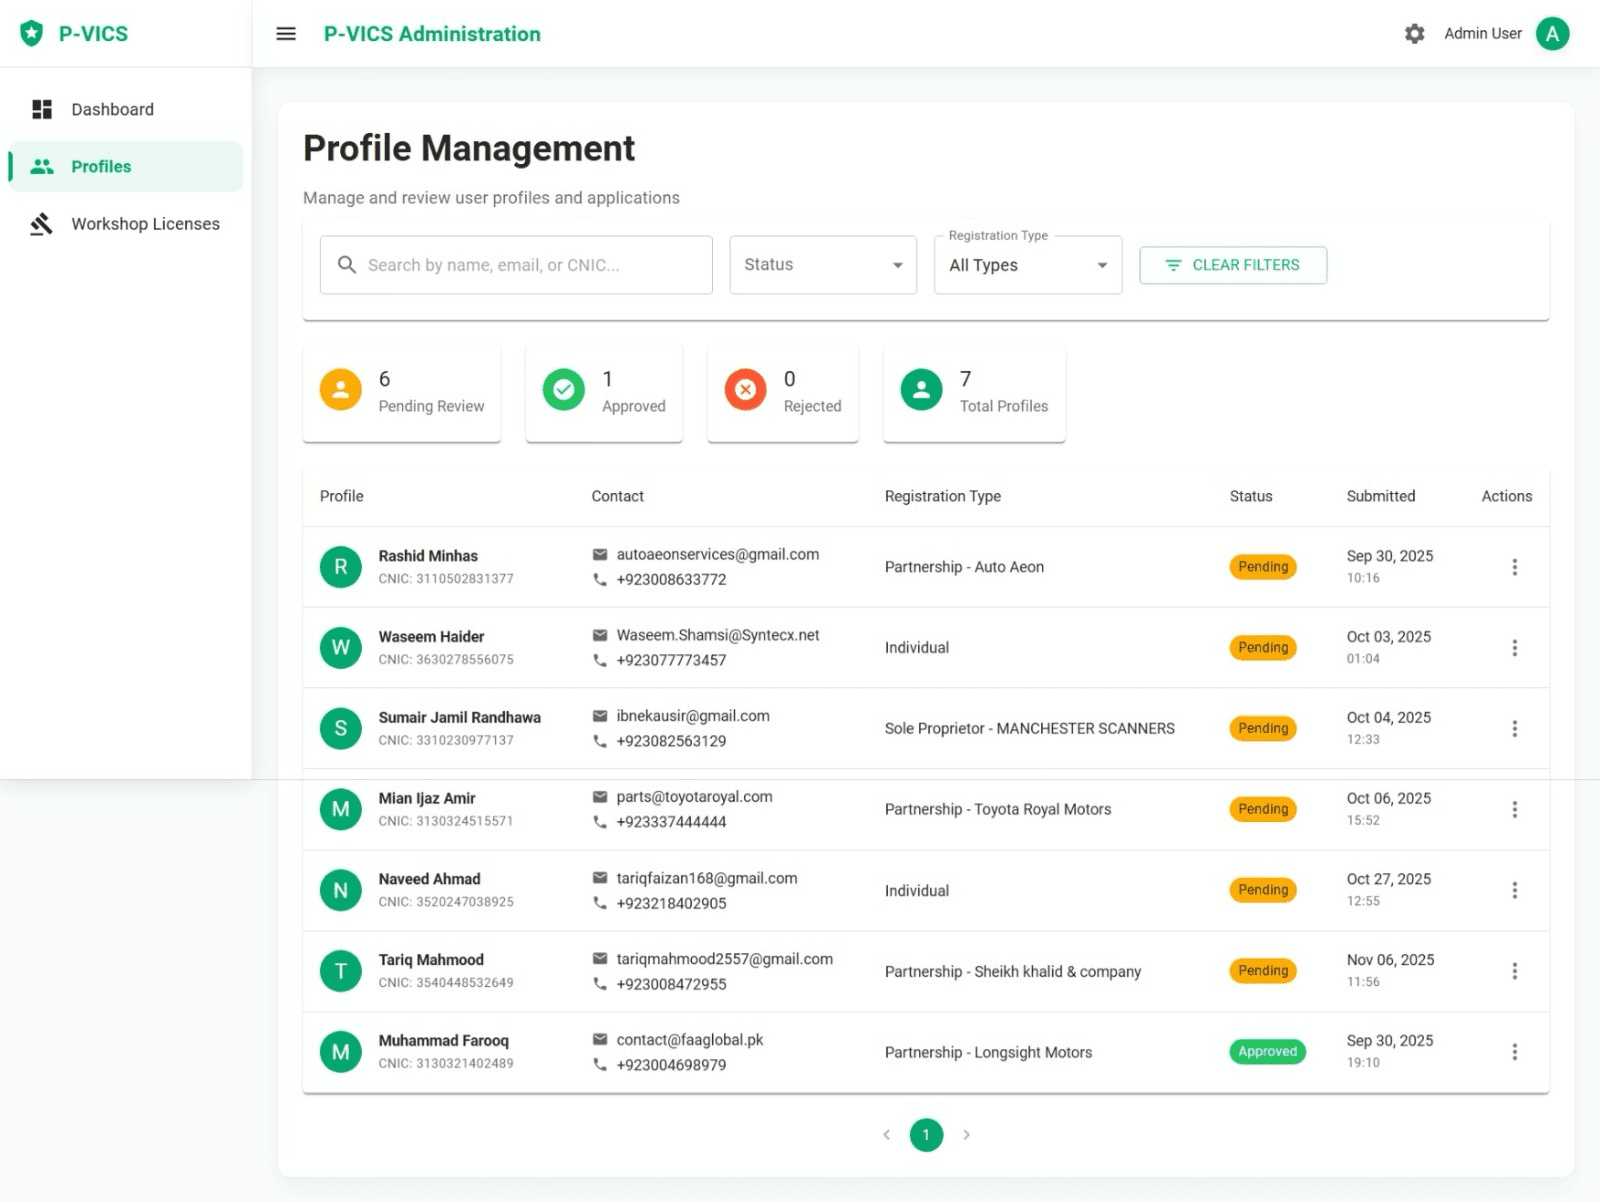Screen dimensions: 1600x1202
Task: Click the name Mian Ijaz Amir
Action: [427, 798]
